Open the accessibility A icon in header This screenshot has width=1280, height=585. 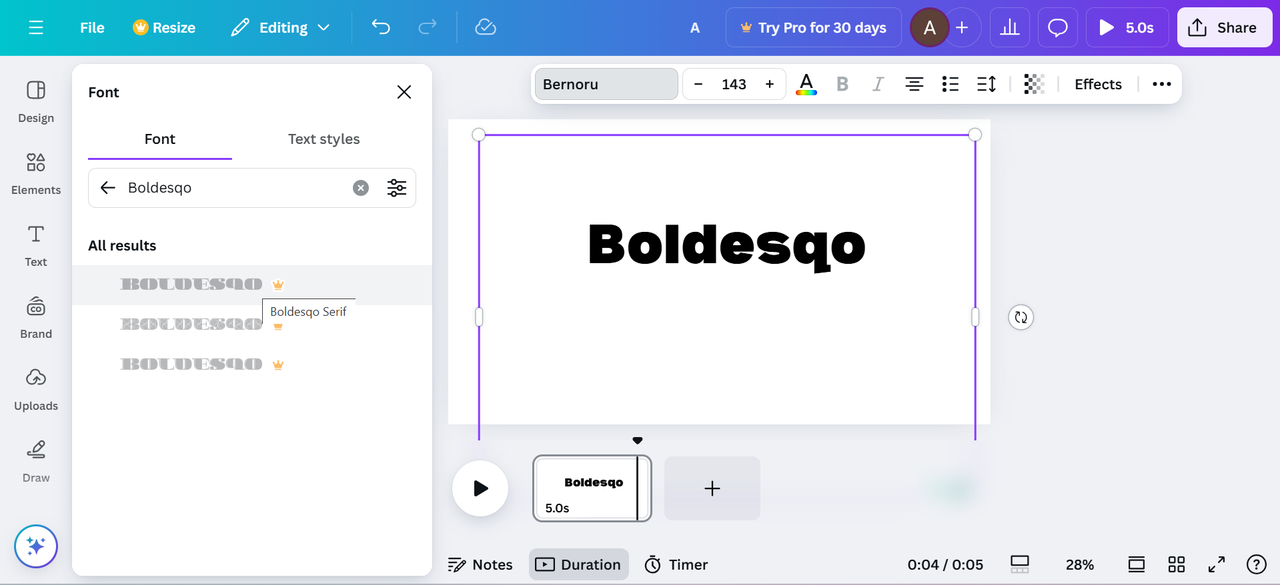pos(695,28)
